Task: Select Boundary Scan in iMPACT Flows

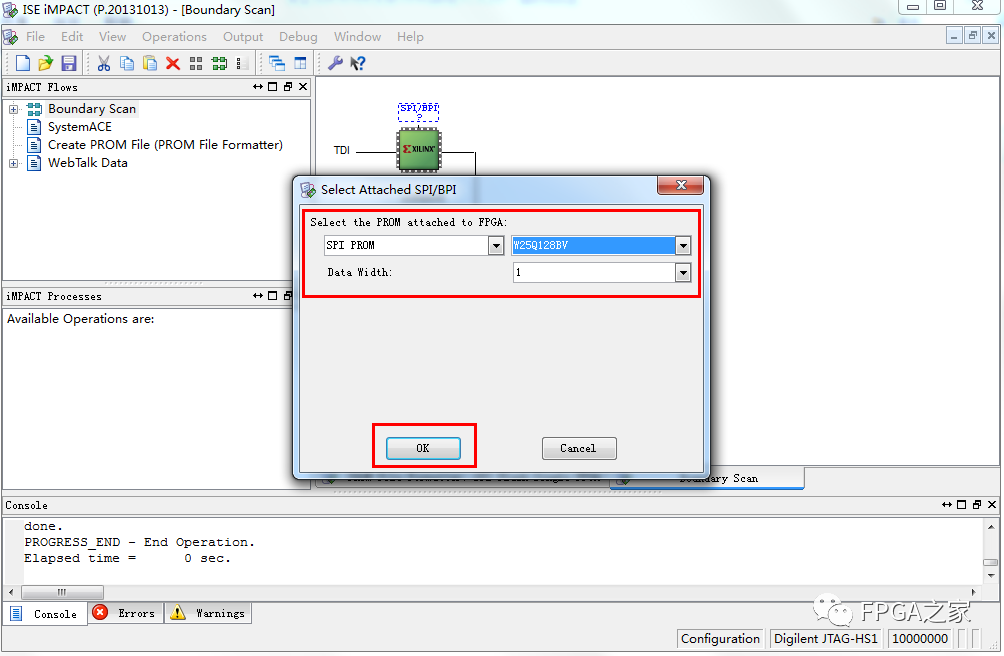Action: click(92, 109)
